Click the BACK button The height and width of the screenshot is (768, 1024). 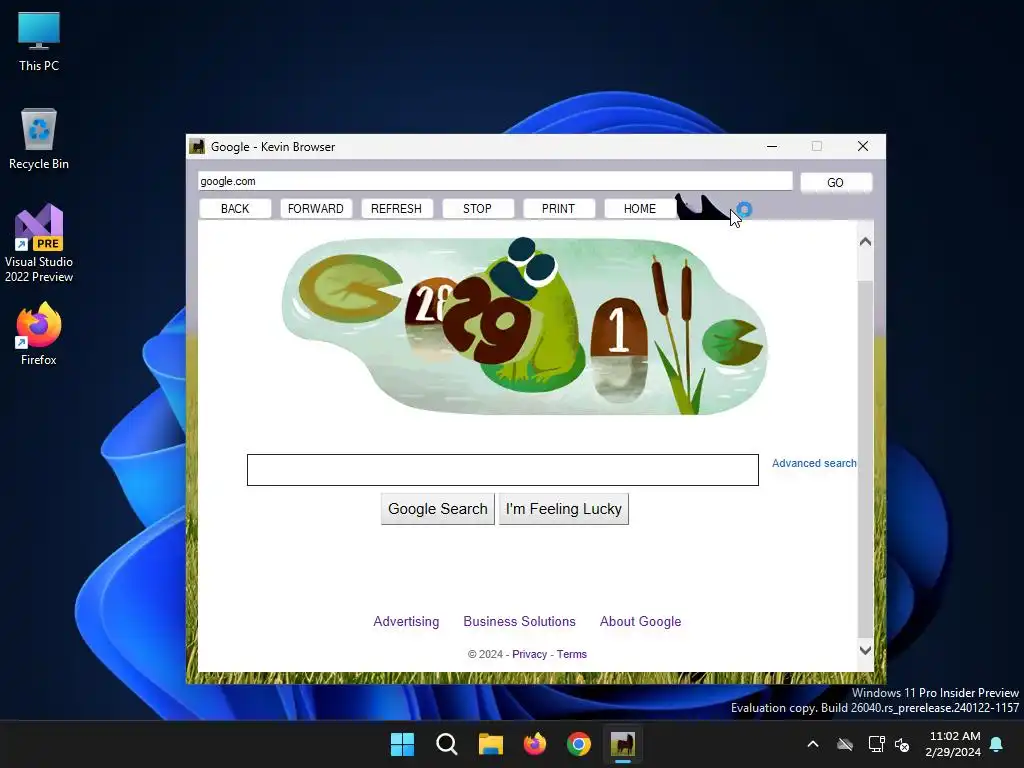tap(235, 208)
